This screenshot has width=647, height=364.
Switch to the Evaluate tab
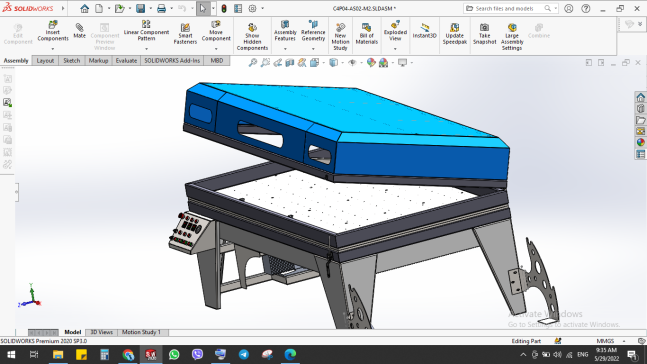pyautogui.click(x=126, y=61)
